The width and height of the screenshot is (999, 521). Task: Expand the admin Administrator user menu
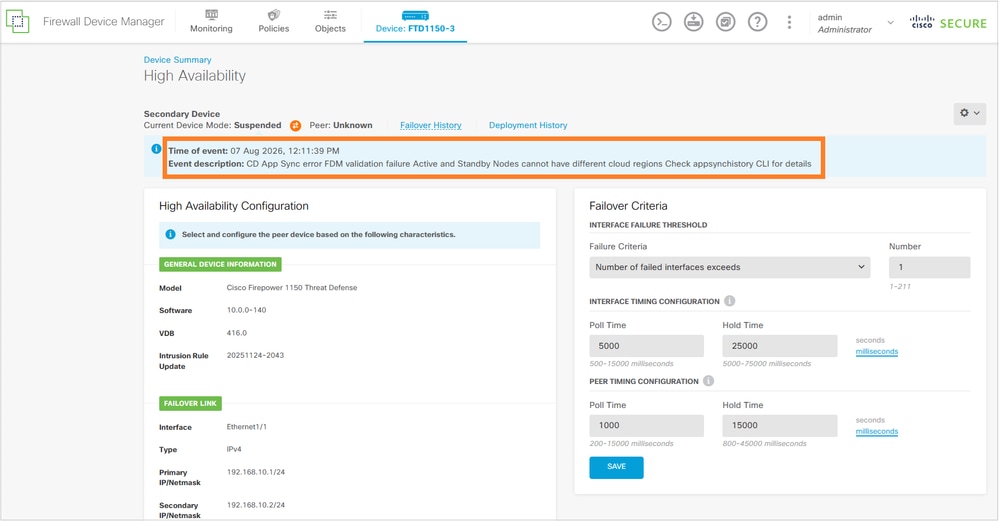[855, 23]
